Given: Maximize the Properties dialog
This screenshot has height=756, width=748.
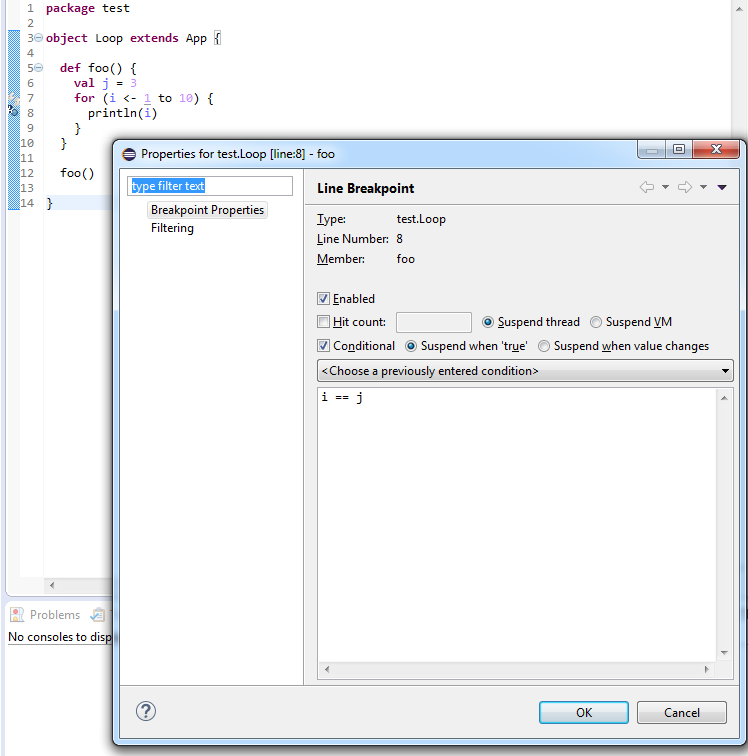Looking at the screenshot, I should [679, 149].
